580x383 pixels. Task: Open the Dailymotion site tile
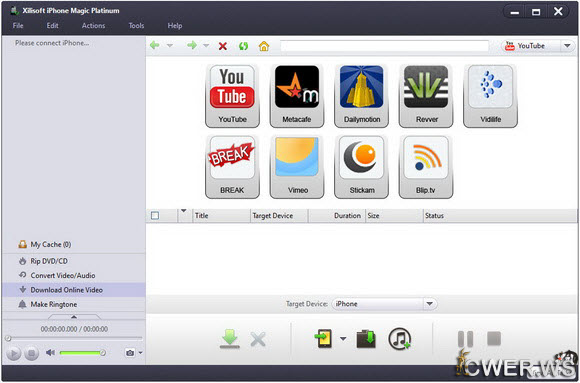coord(361,96)
